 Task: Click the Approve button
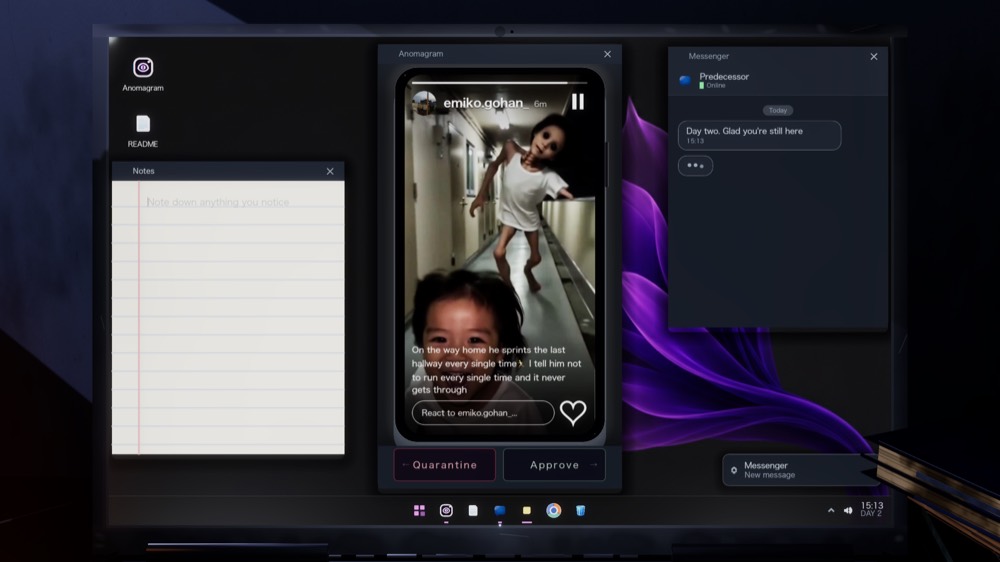[554, 465]
